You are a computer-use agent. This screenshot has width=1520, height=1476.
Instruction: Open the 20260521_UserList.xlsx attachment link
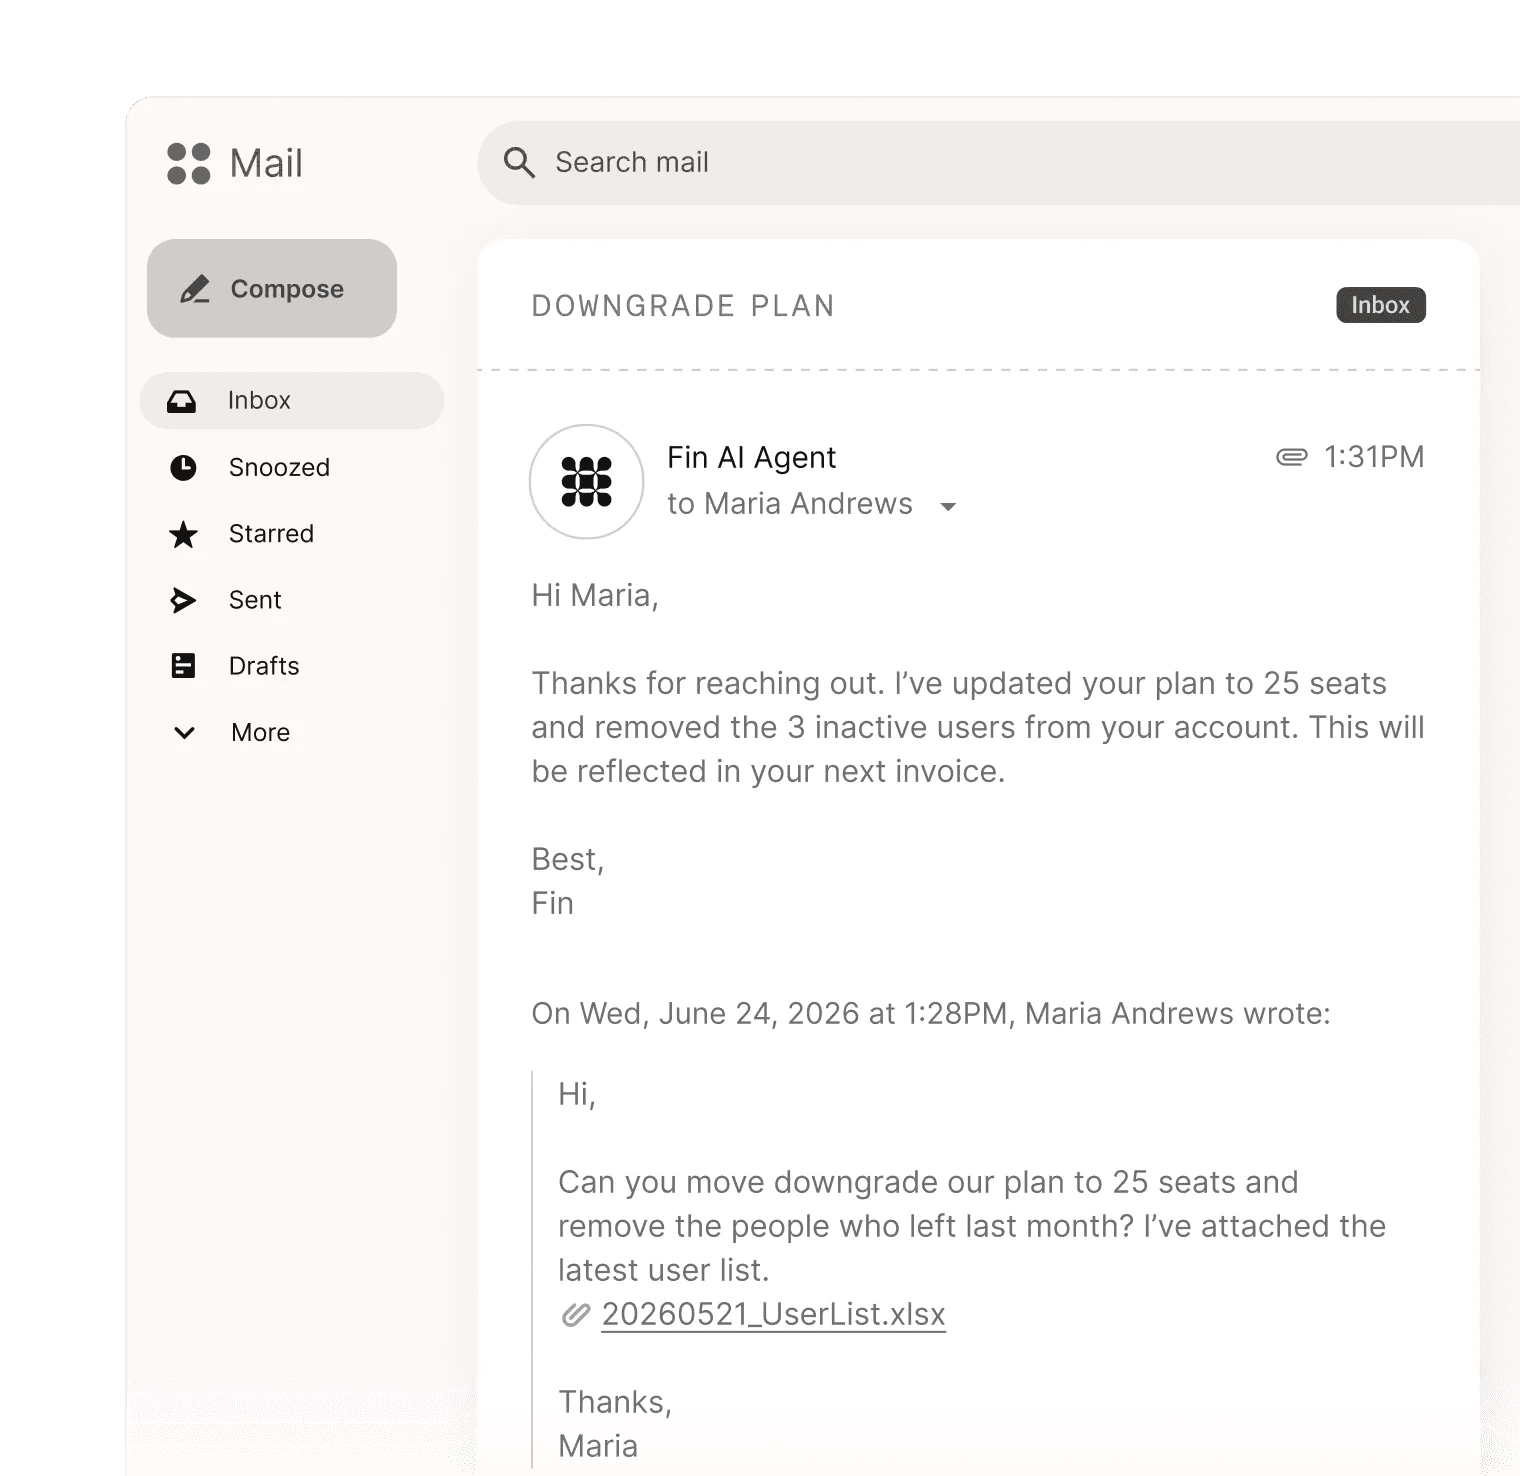click(773, 1314)
